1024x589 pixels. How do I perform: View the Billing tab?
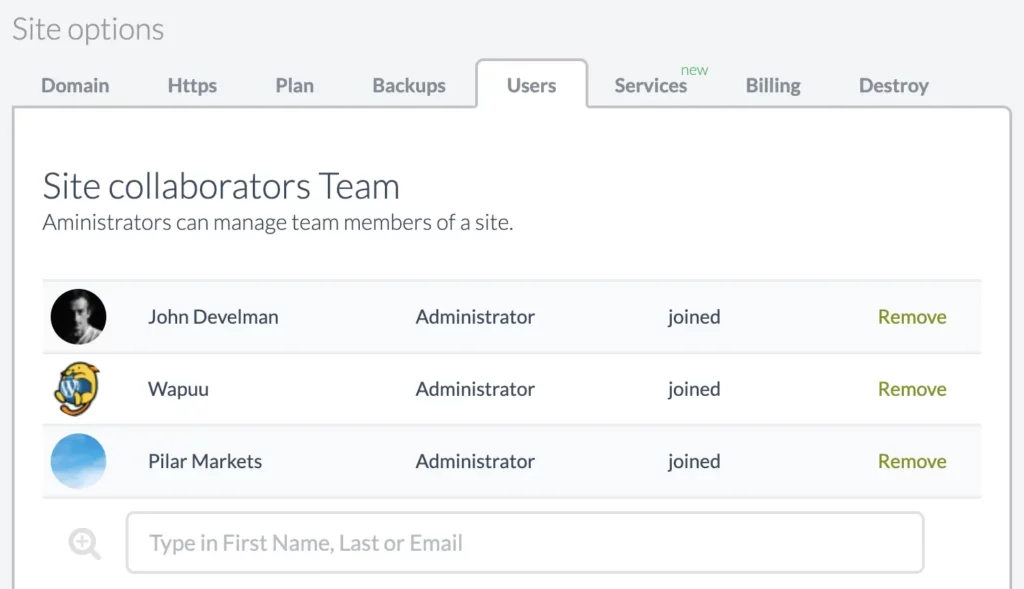pos(773,86)
